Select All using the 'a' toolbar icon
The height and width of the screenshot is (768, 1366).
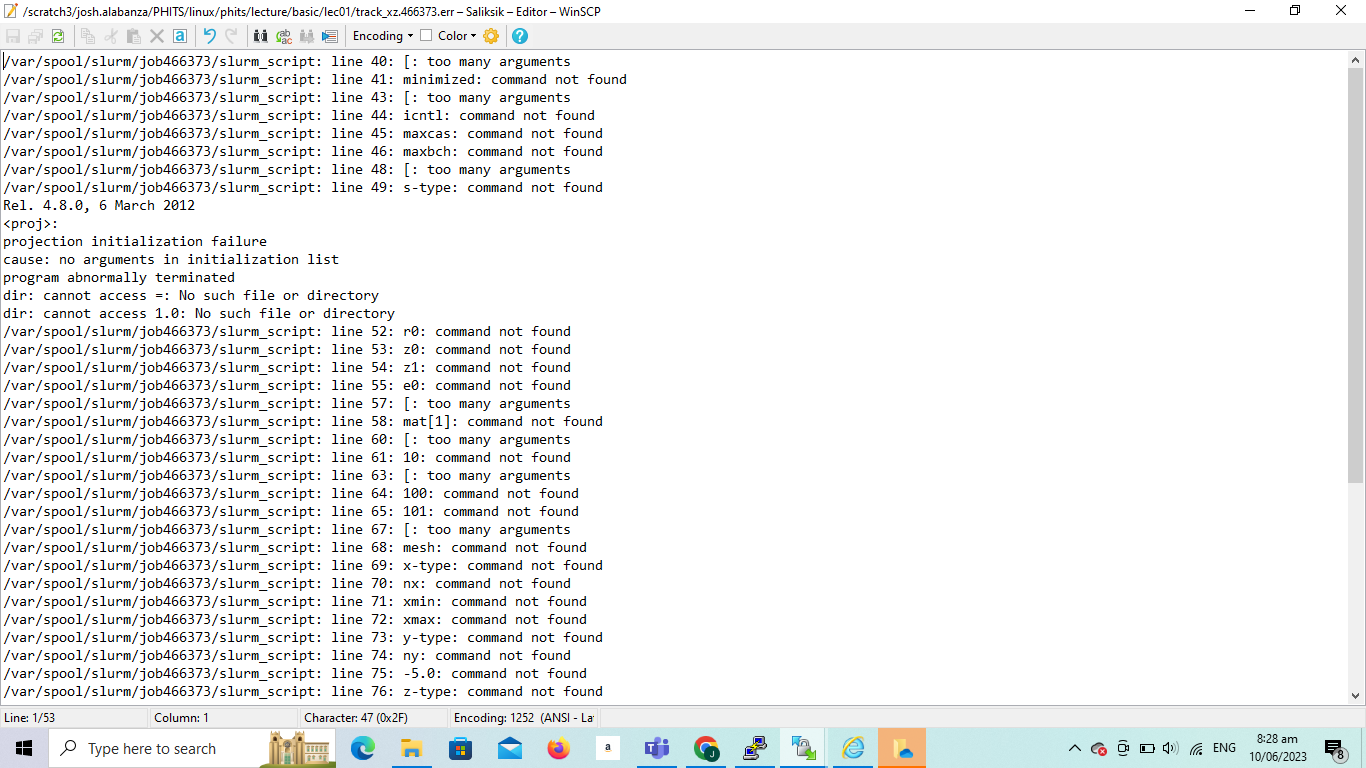point(180,35)
